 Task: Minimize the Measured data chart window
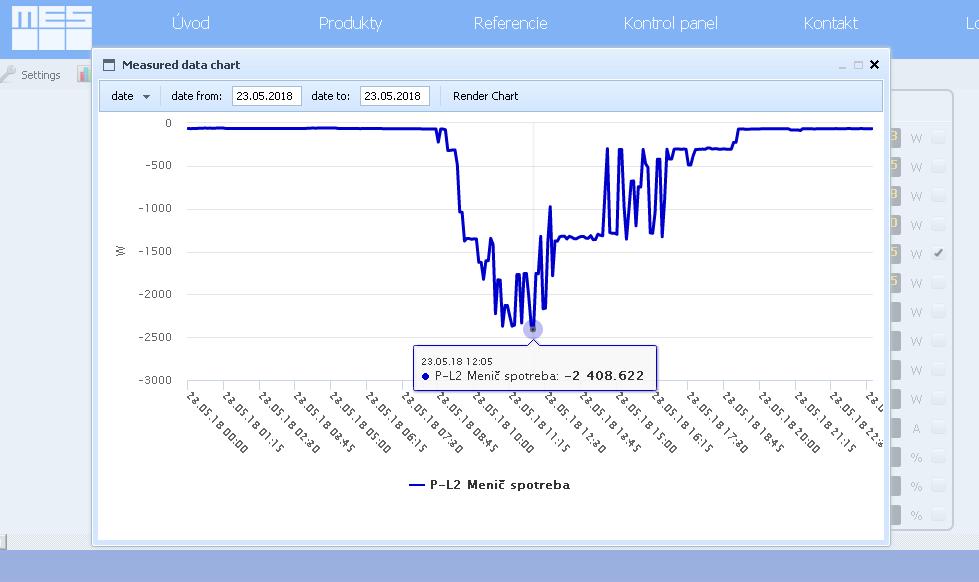pyautogui.click(x=842, y=65)
